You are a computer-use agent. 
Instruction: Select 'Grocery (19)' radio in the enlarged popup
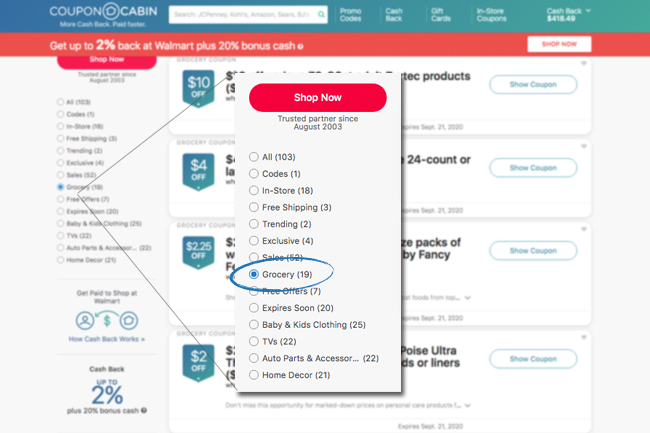tap(254, 274)
